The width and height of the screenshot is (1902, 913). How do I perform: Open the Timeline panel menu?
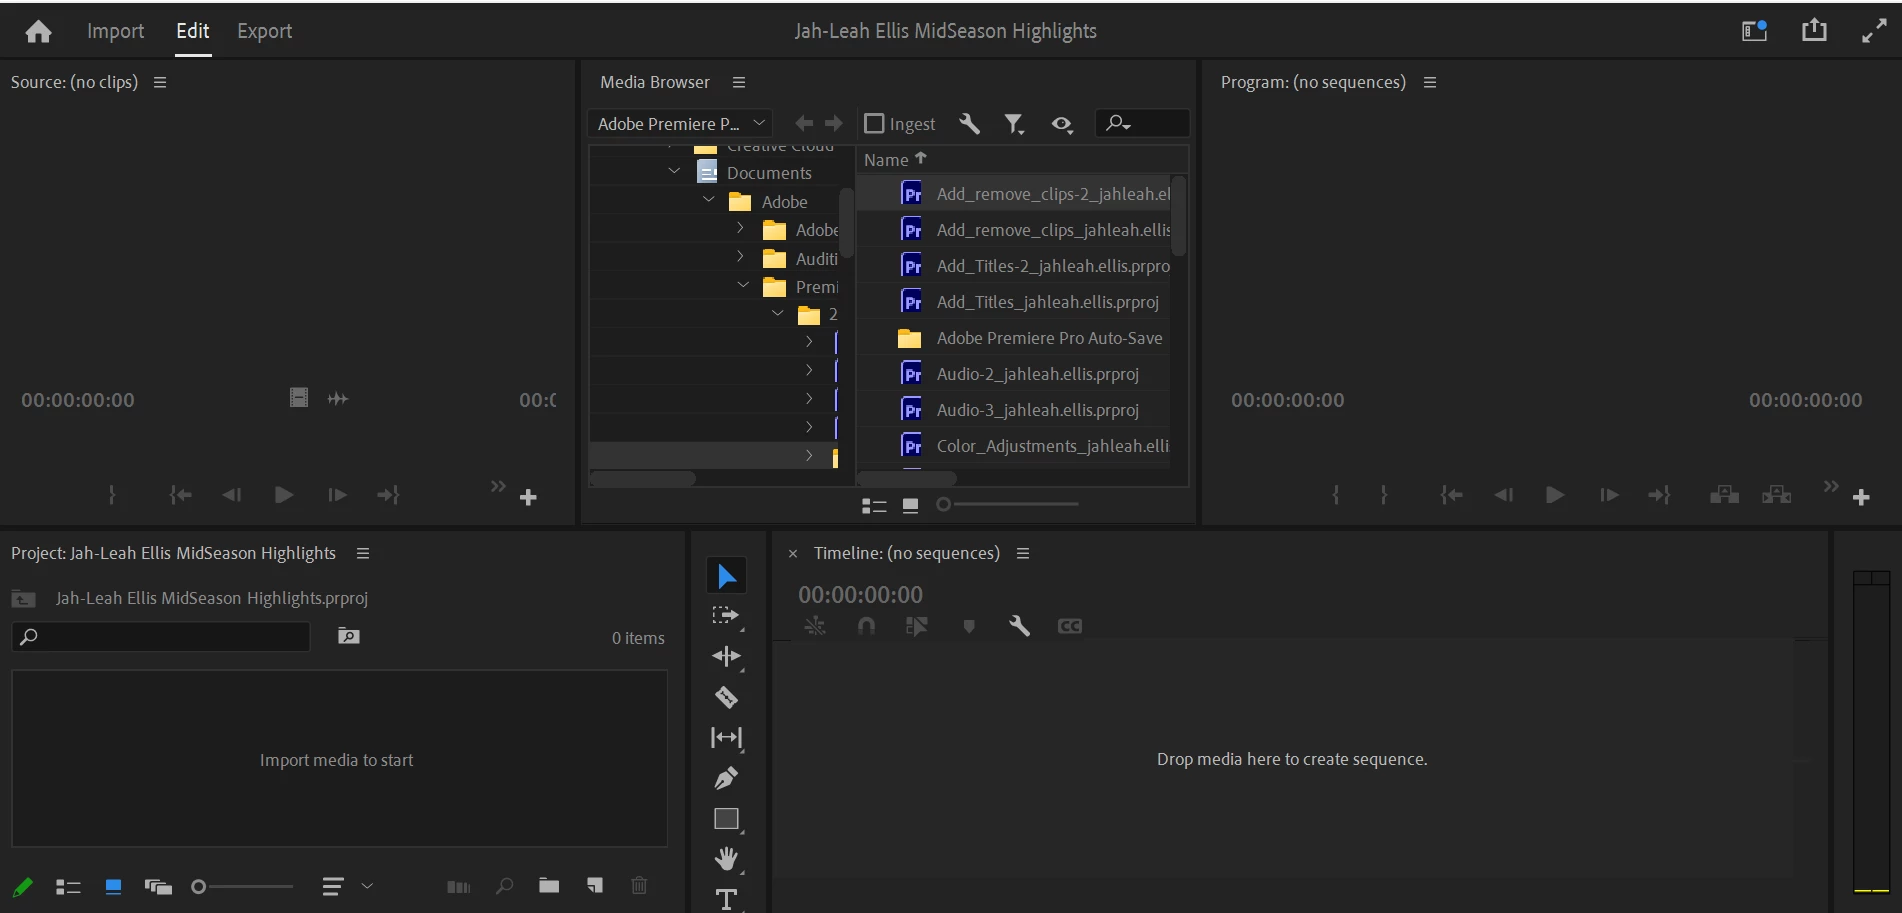tap(1023, 553)
